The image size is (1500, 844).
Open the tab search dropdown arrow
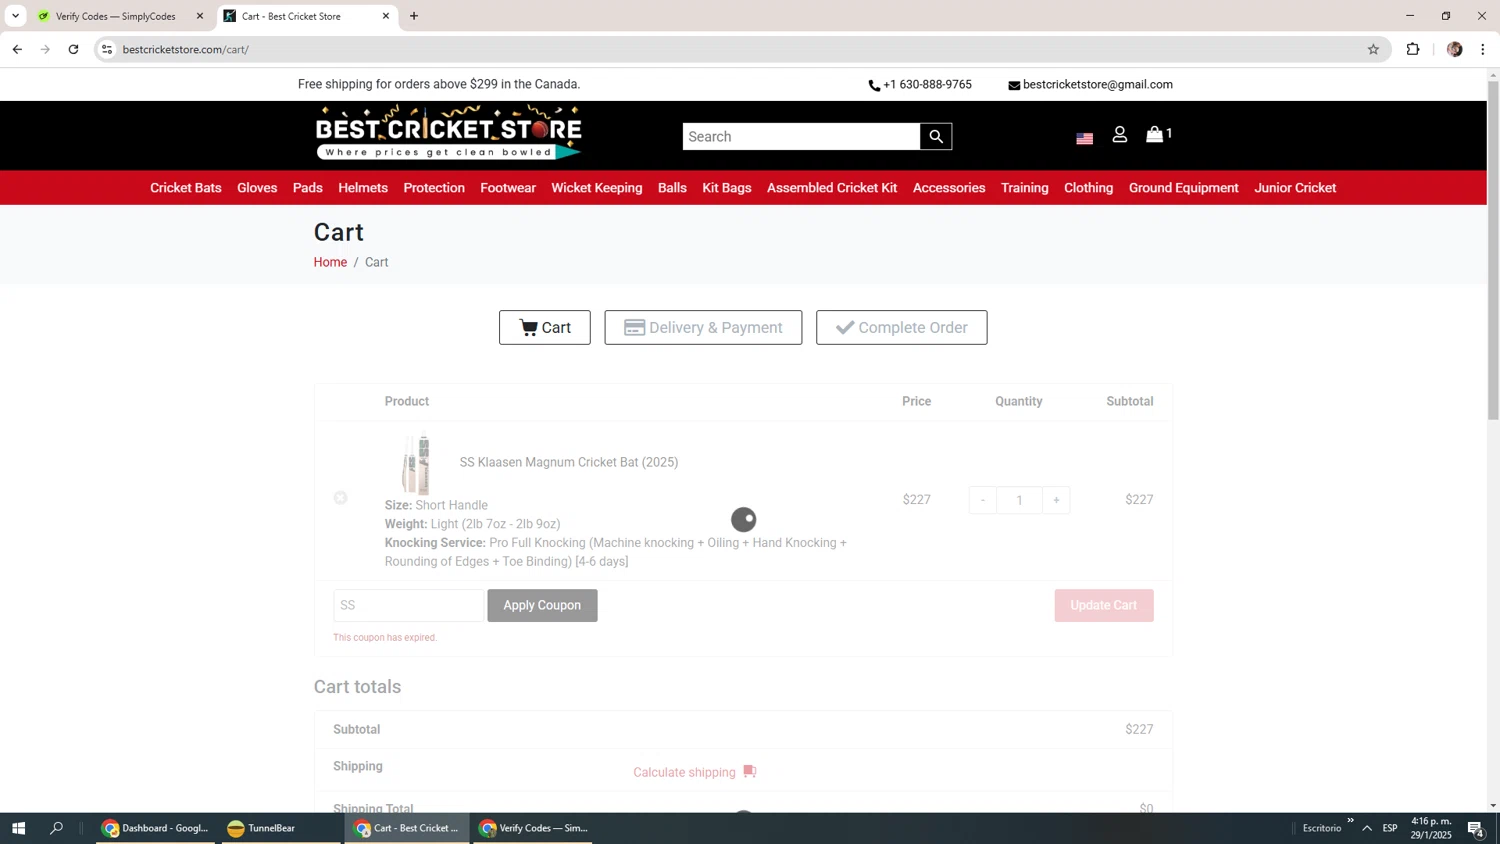[x=15, y=16]
